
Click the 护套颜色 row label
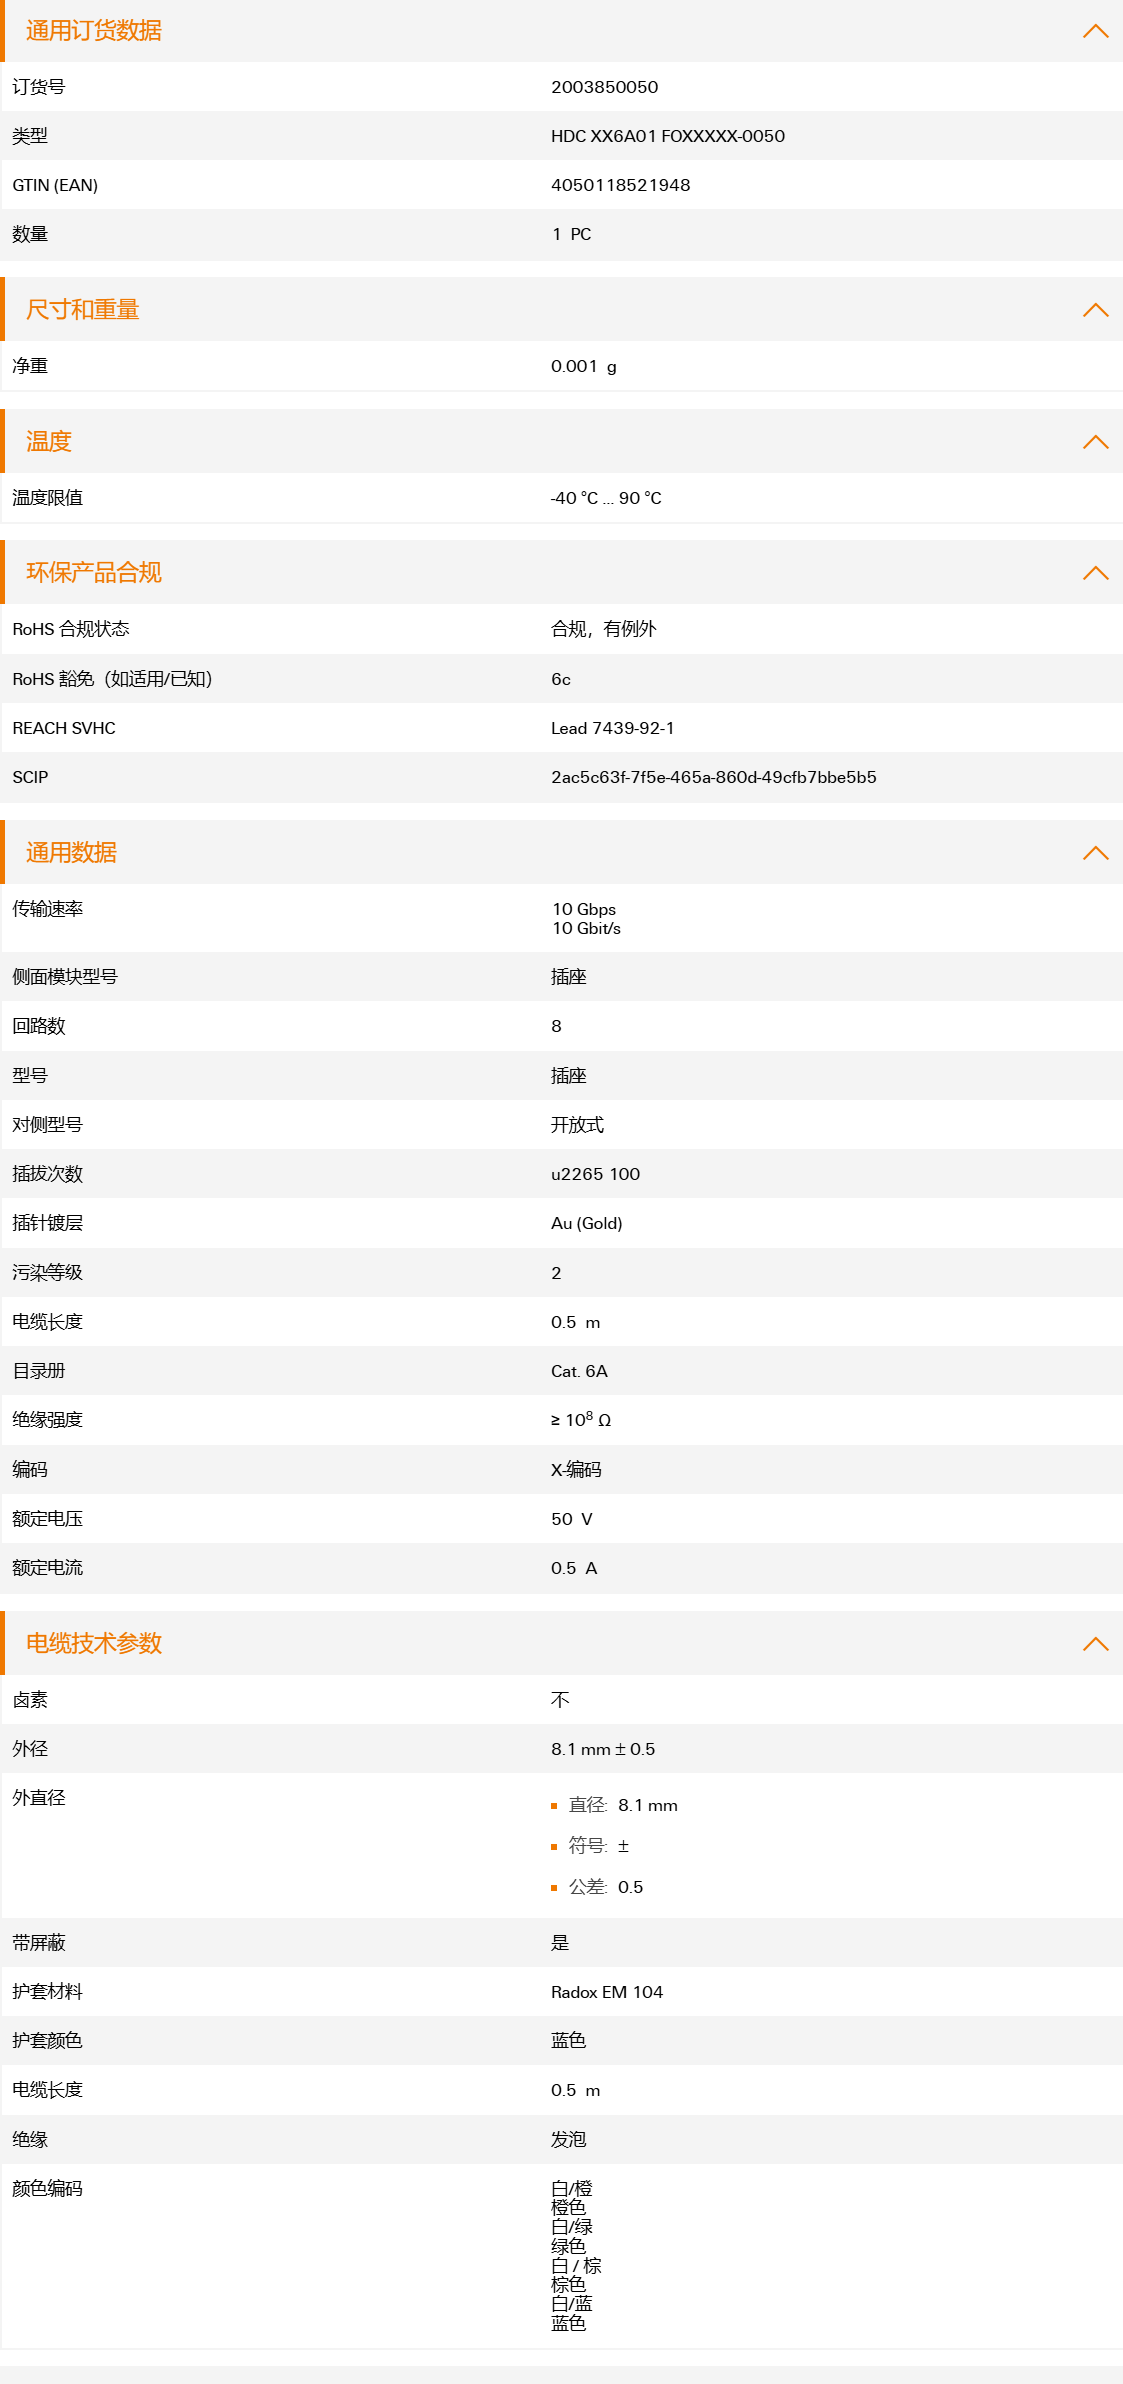click(x=47, y=2041)
